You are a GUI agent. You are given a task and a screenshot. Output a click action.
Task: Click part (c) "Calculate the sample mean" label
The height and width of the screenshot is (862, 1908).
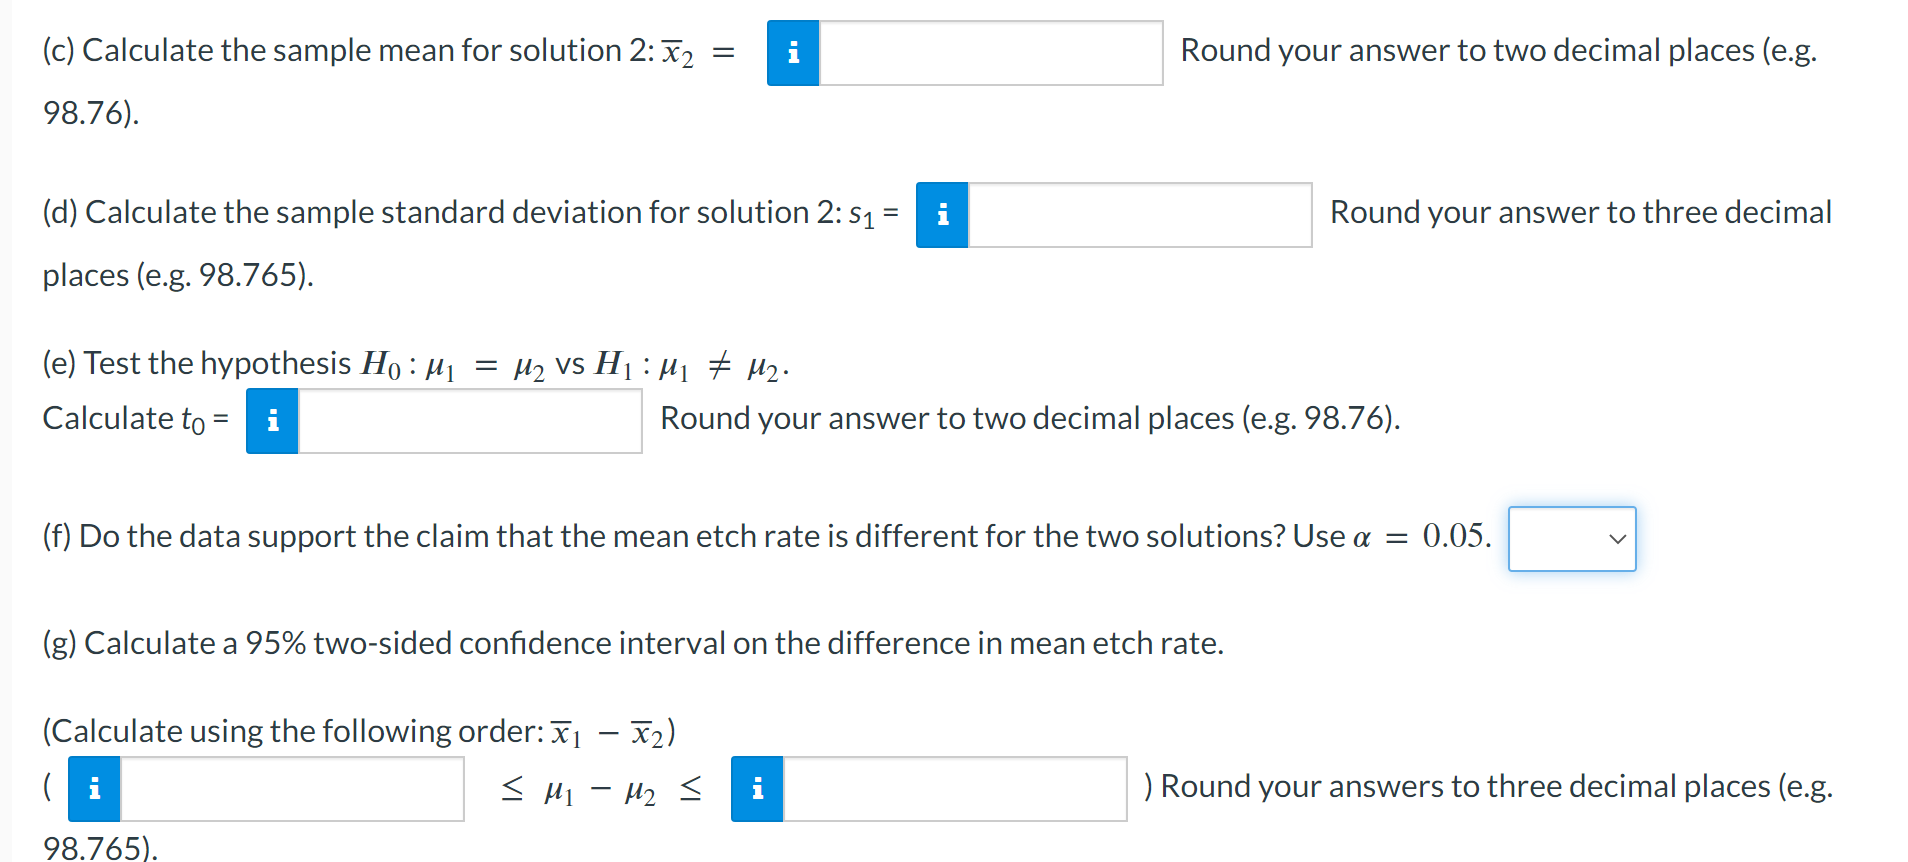(x=348, y=51)
